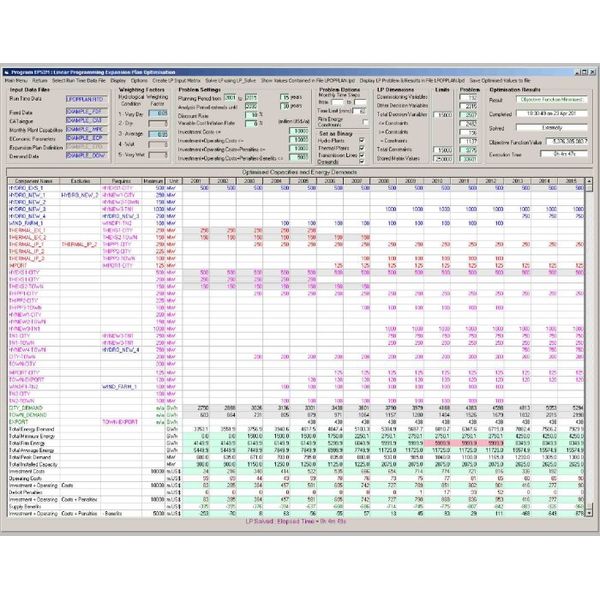Select the Total Installed Capacity row label

(33, 464)
